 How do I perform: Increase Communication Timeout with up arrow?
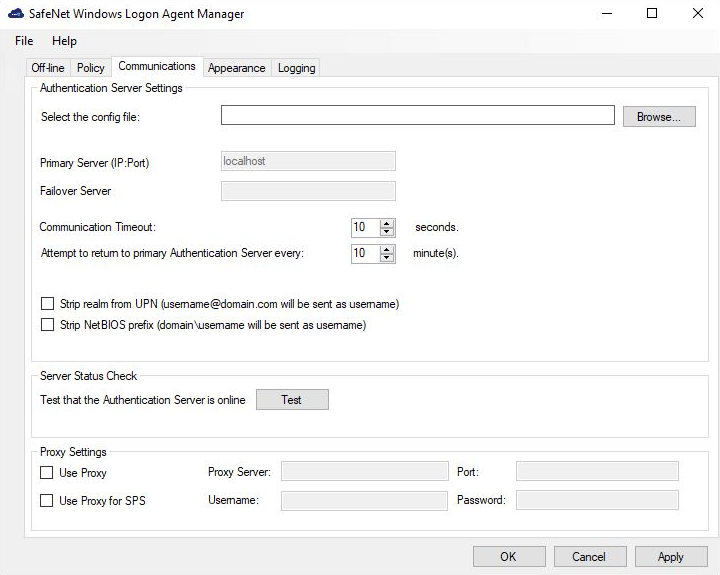tap(387, 223)
